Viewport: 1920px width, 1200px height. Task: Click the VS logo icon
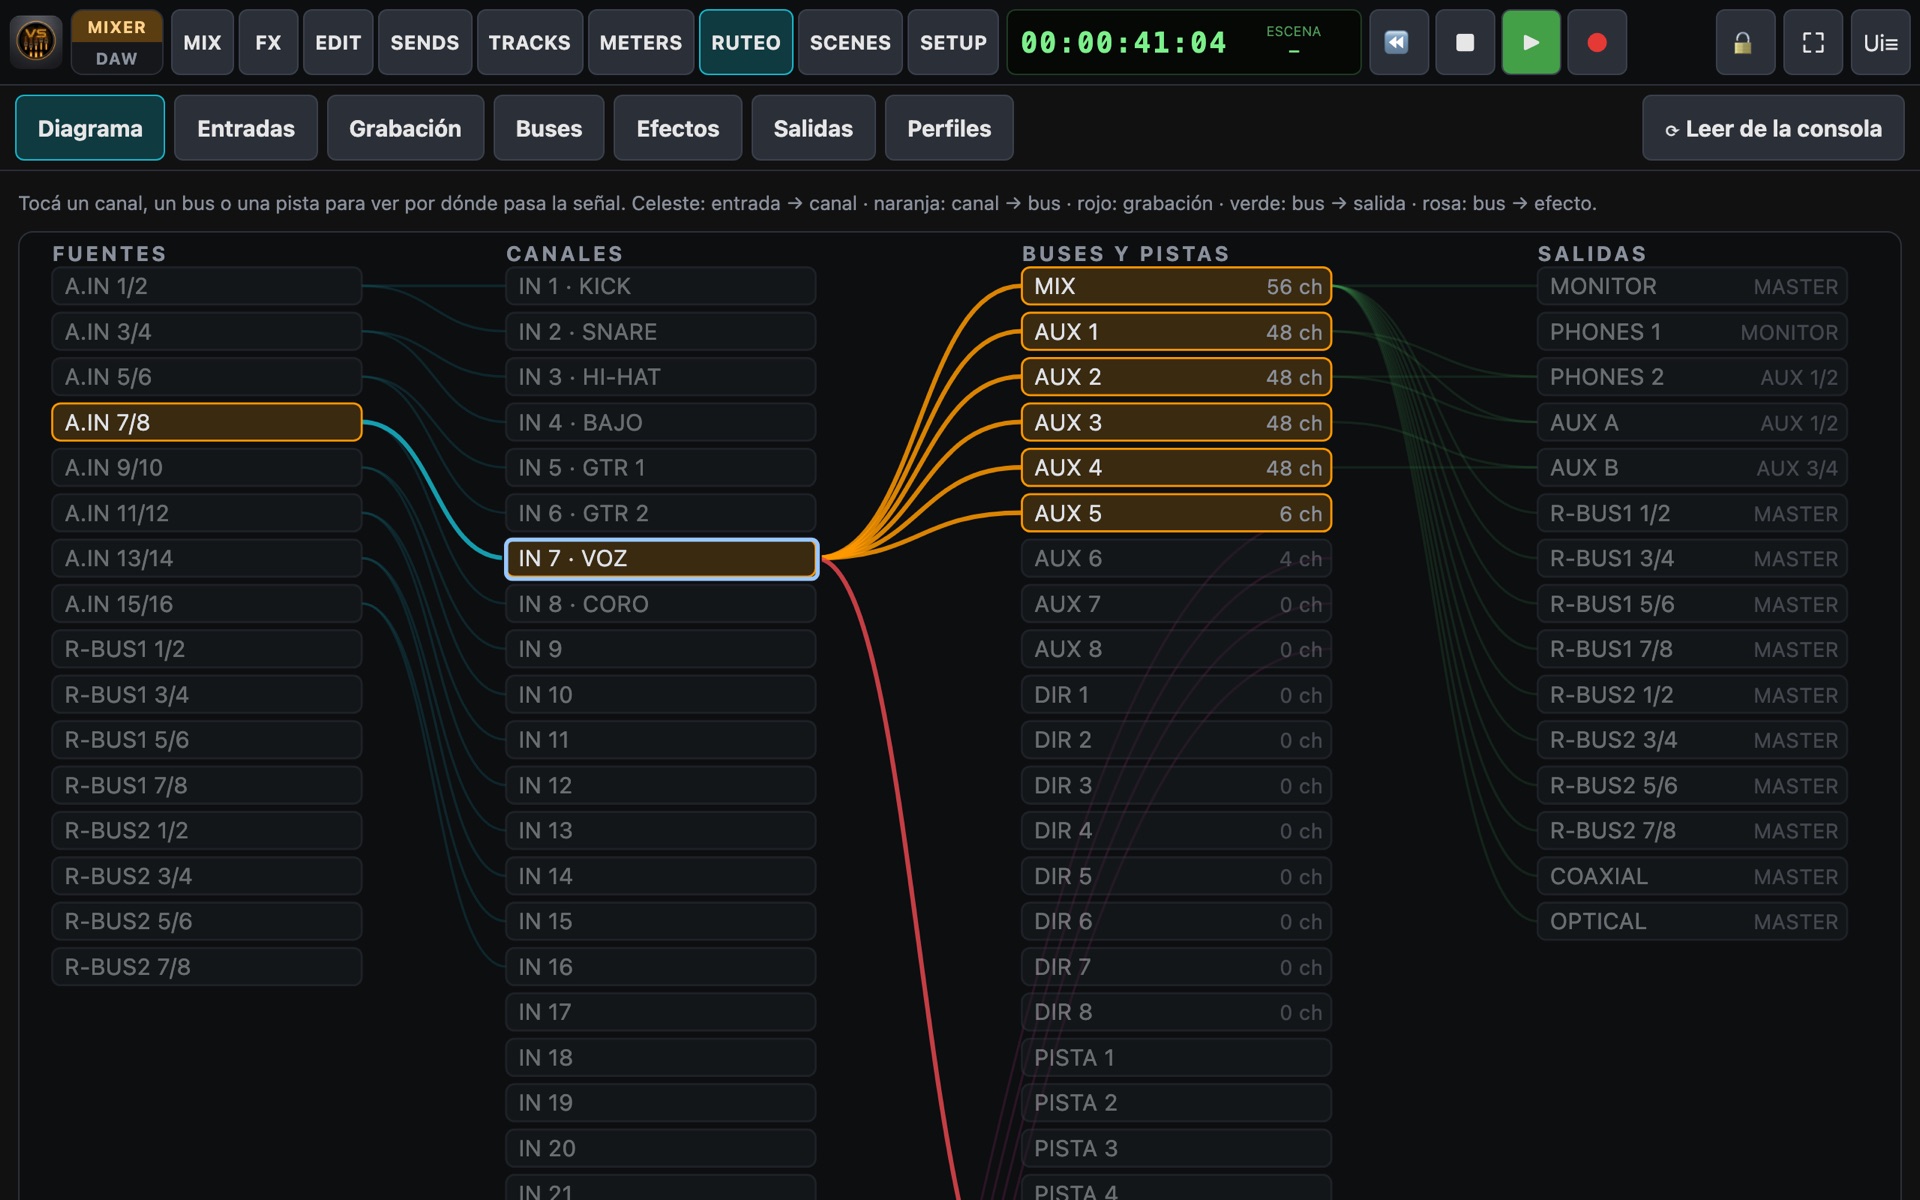[36, 42]
